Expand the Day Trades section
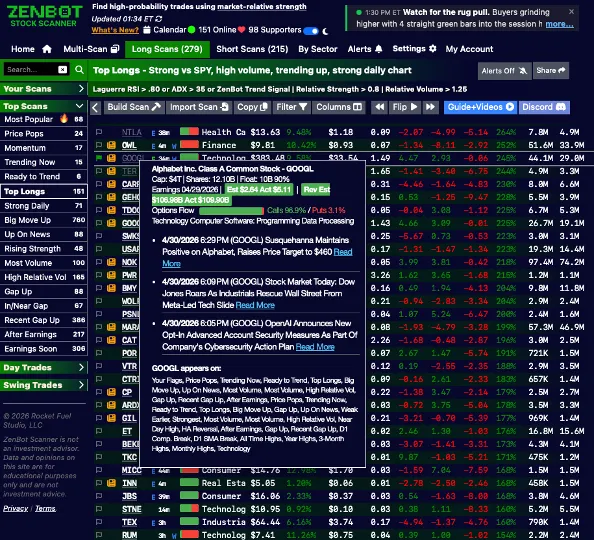This screenshot has width=594, height=540. coord(44,367)
